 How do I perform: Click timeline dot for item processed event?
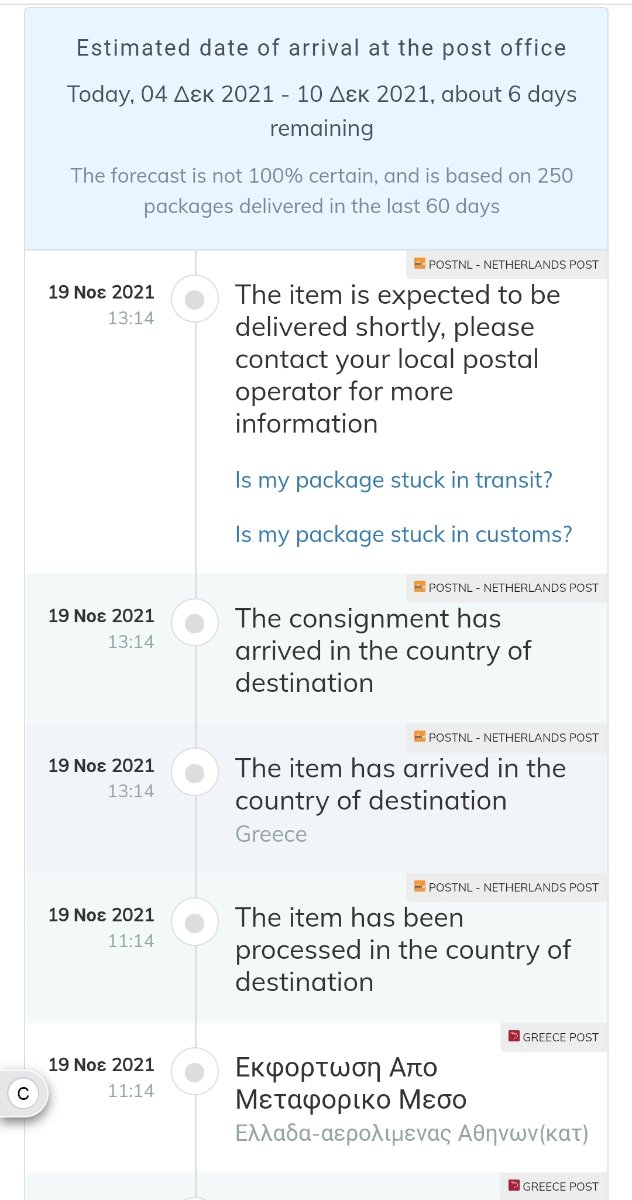[196, 921]
